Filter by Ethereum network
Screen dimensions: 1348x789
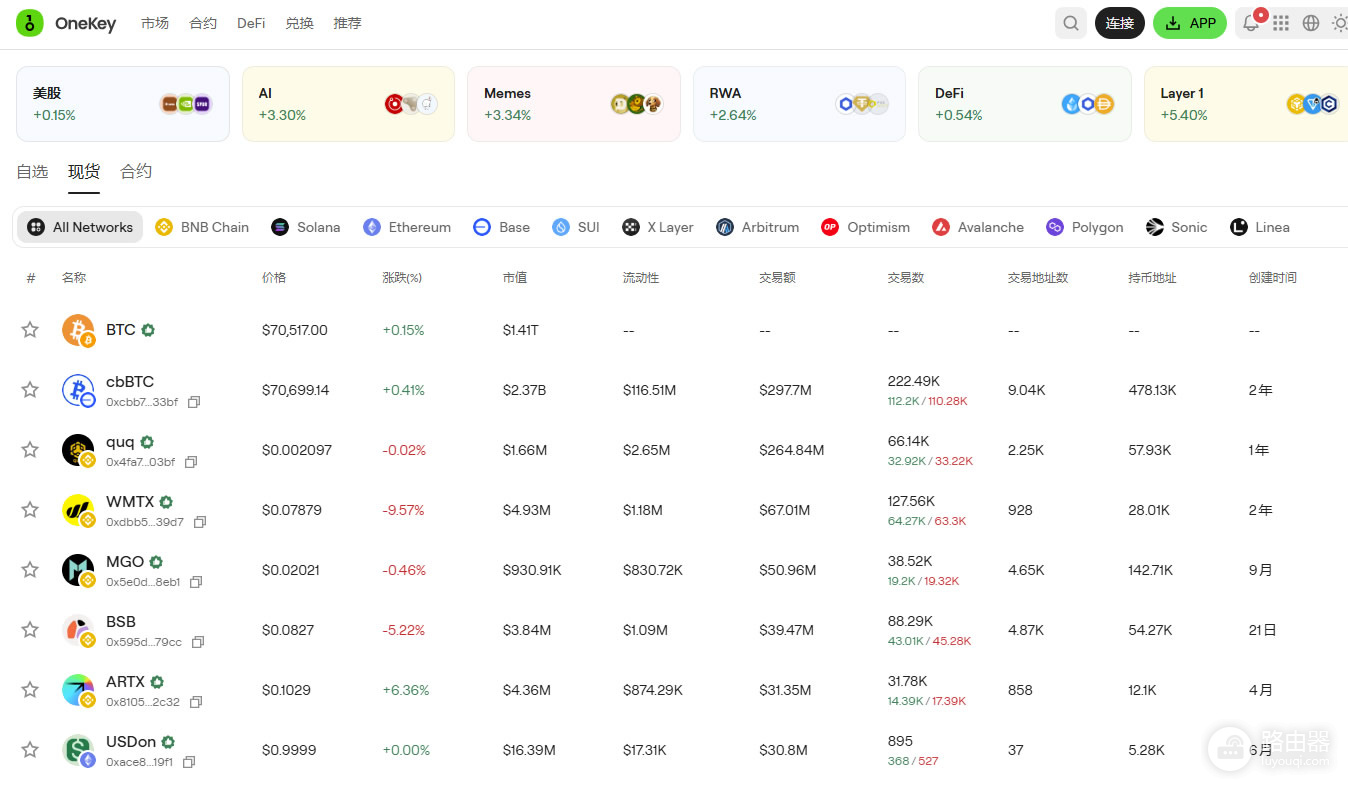coord(407,227)
